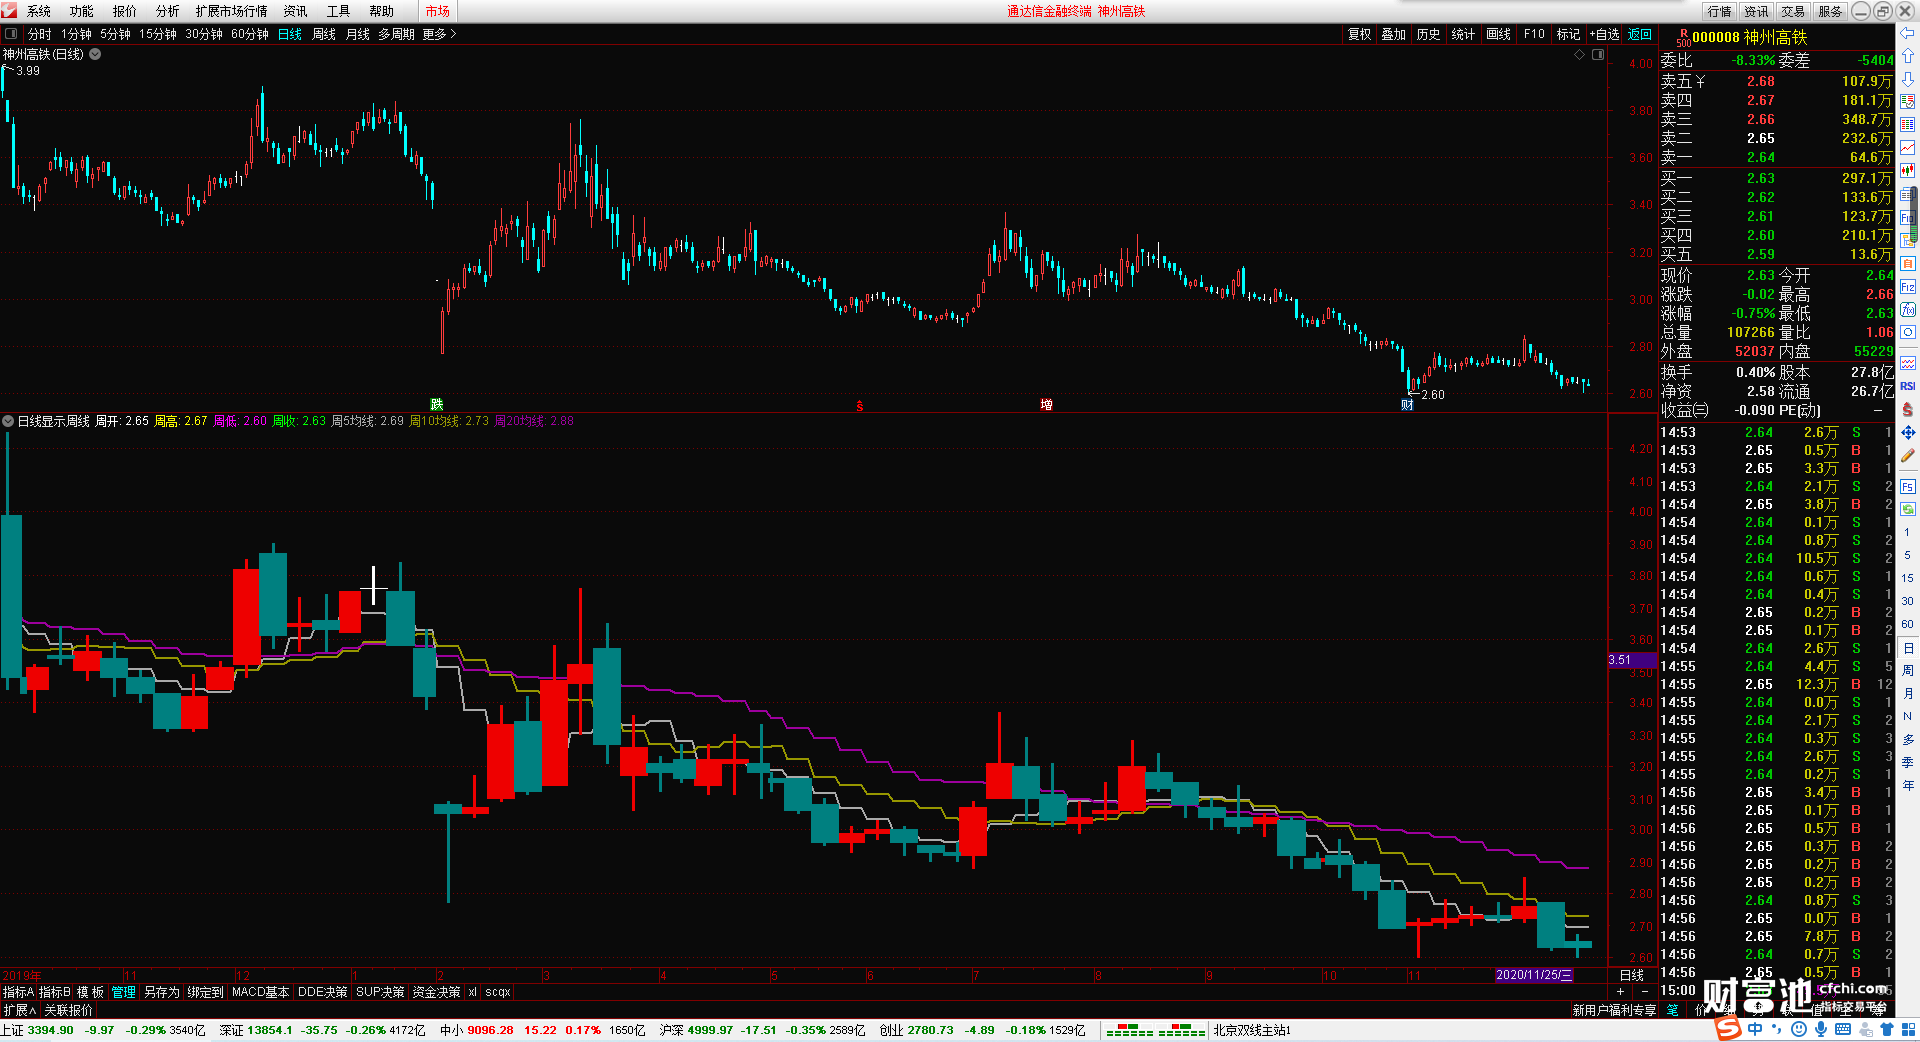1920x1042 pixels.
Task: Click the right sidebar vertical scrollbar thumb
Action: click(x=1914, y=213)
